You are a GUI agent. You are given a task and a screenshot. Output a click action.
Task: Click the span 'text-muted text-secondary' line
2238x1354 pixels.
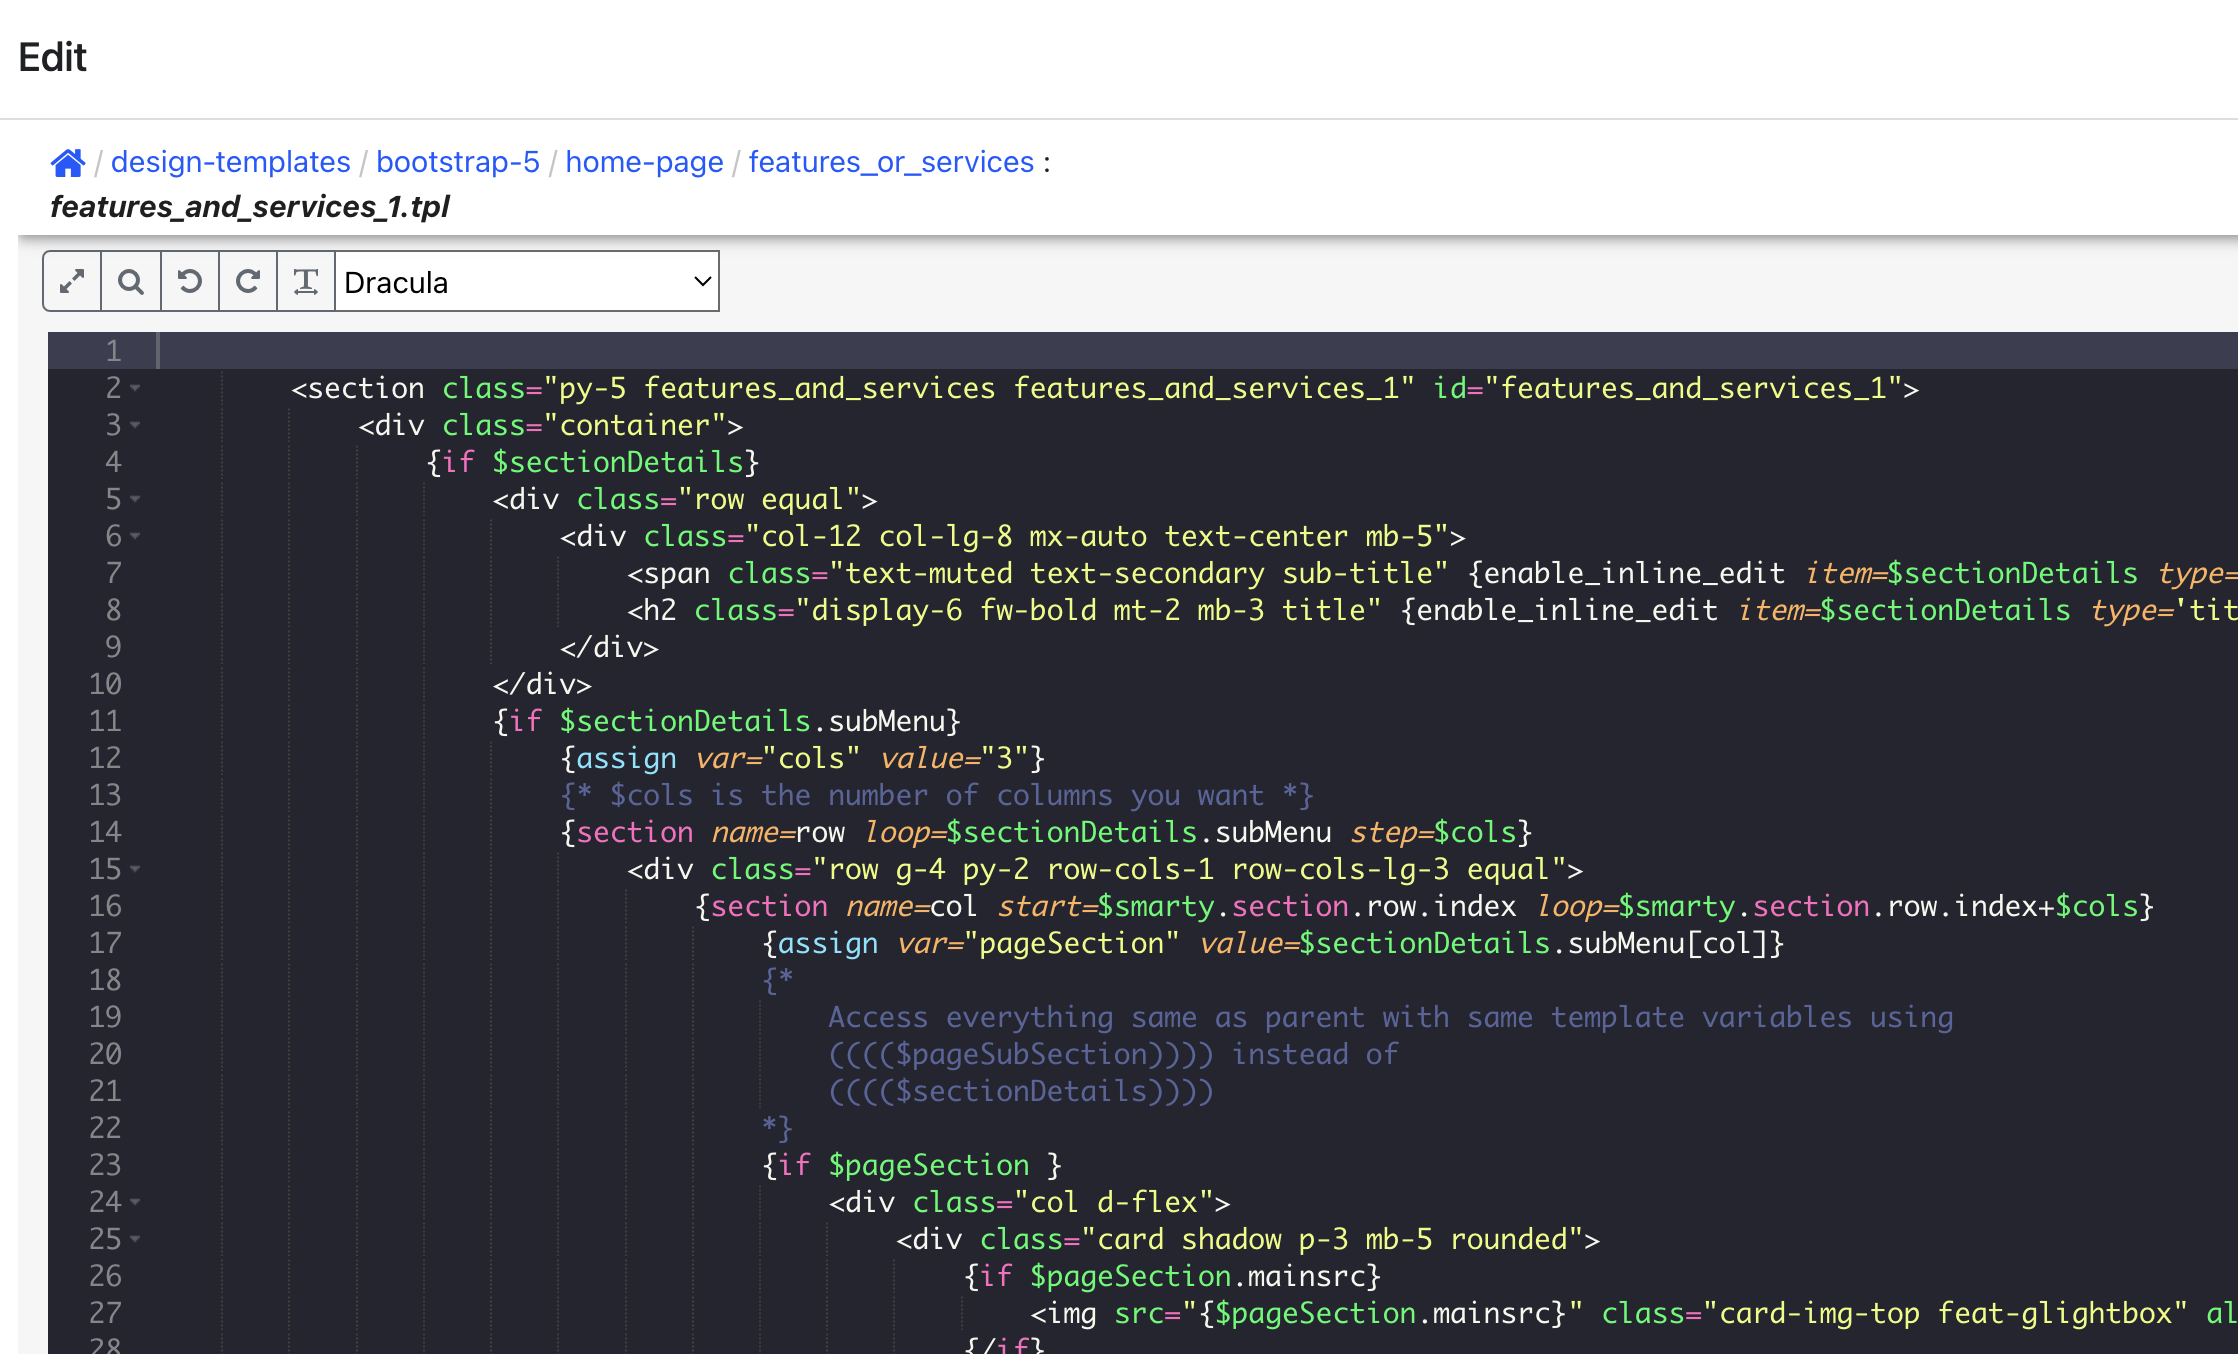point(1432,573)
